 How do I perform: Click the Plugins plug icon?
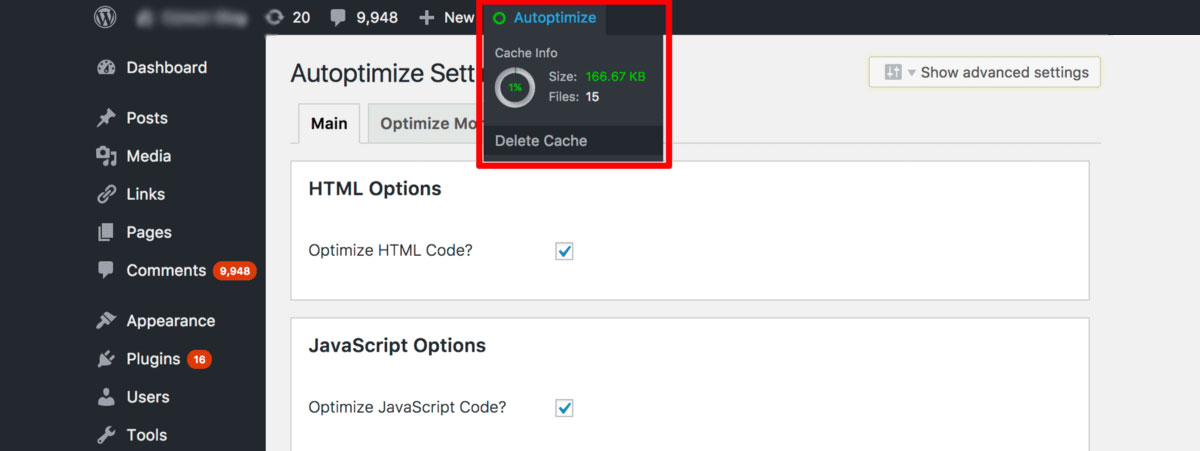[x=106, y=359]
